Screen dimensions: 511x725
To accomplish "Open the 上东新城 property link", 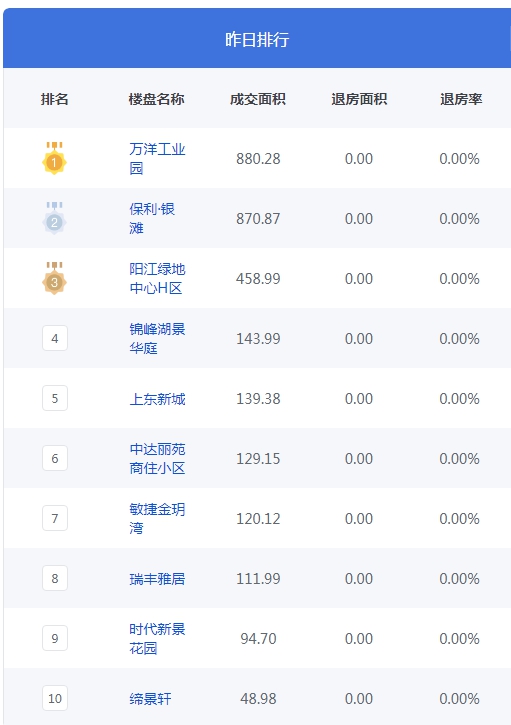I will (x=157, y=399).
